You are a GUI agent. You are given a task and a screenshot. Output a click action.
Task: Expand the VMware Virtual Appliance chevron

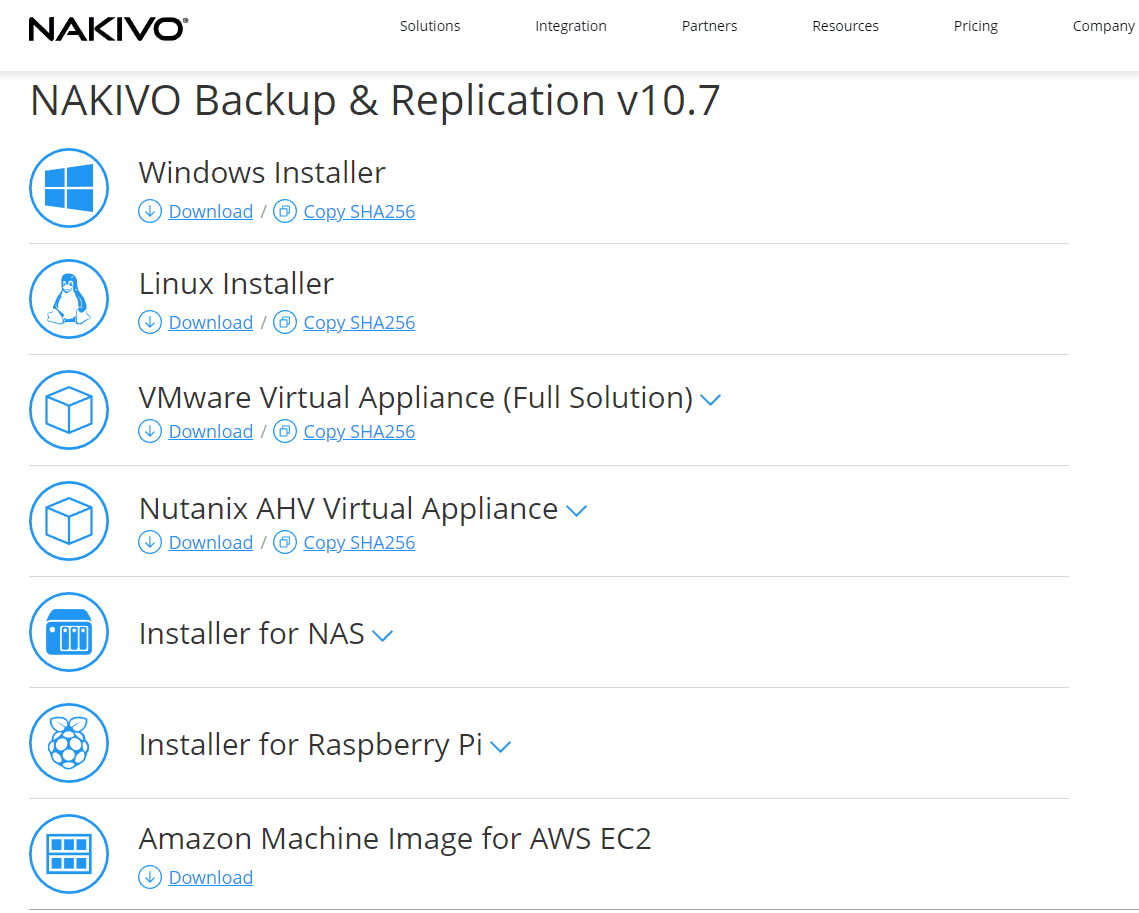[x=710, y=399]
